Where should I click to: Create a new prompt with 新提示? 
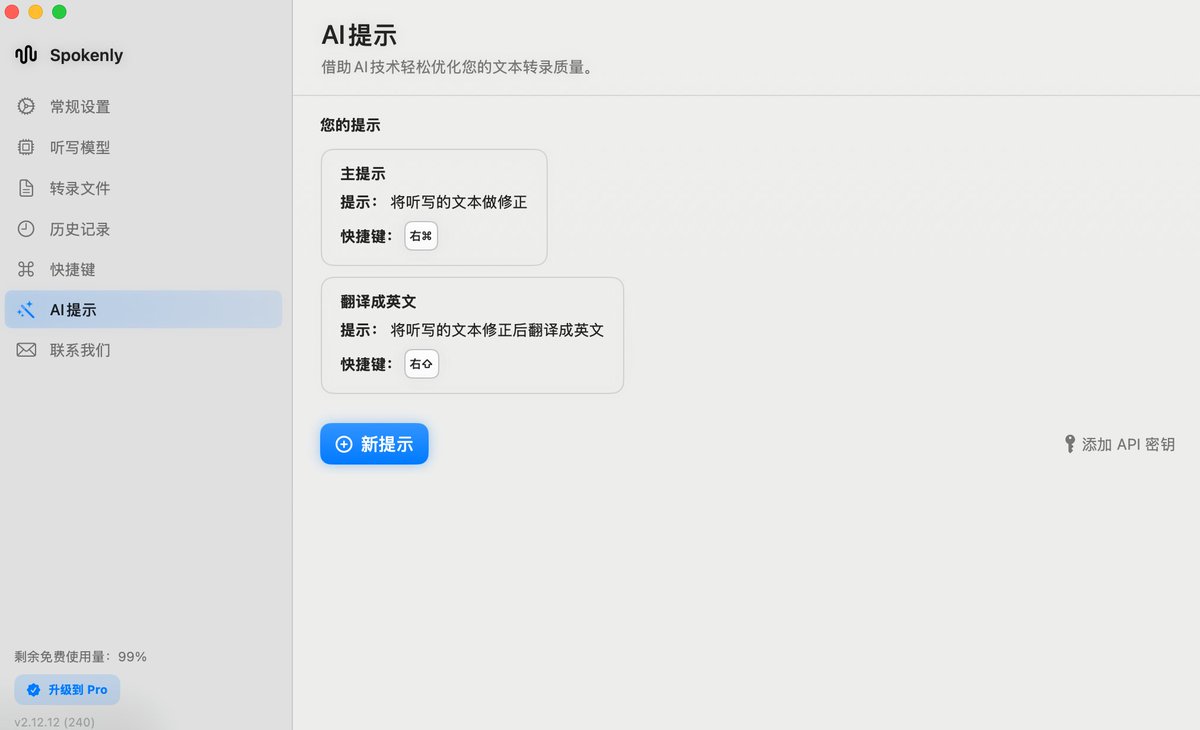374,444
